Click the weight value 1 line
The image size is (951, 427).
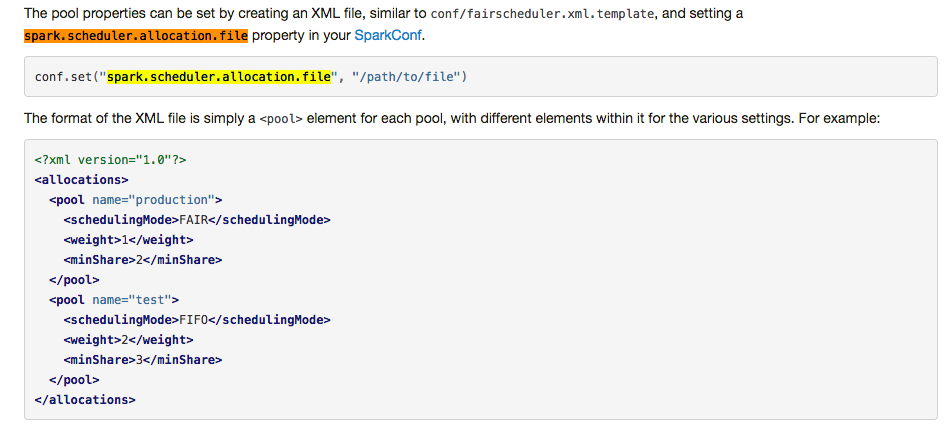(127, 239)
